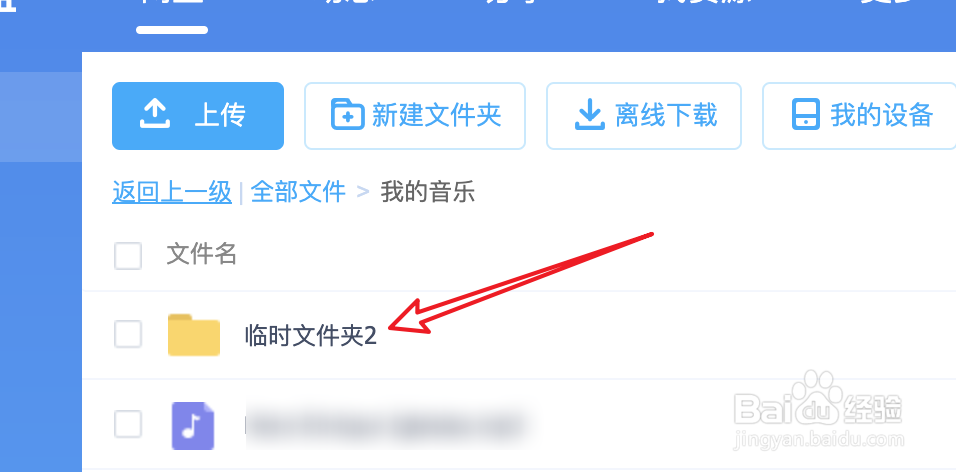
Task: Toggle the select-all checkbox beside 文件名
Action: (x=128, y=256)
